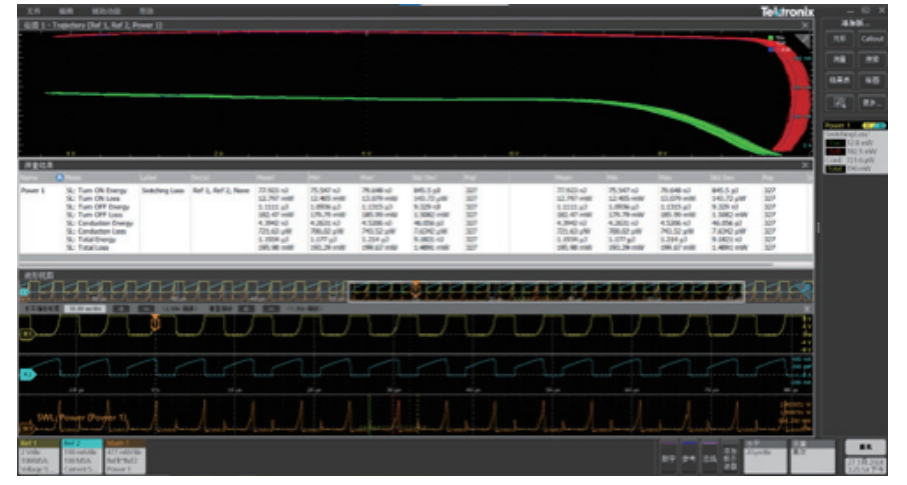
Task: Expand the Name column filter in results table
Action: pos(60,177)
